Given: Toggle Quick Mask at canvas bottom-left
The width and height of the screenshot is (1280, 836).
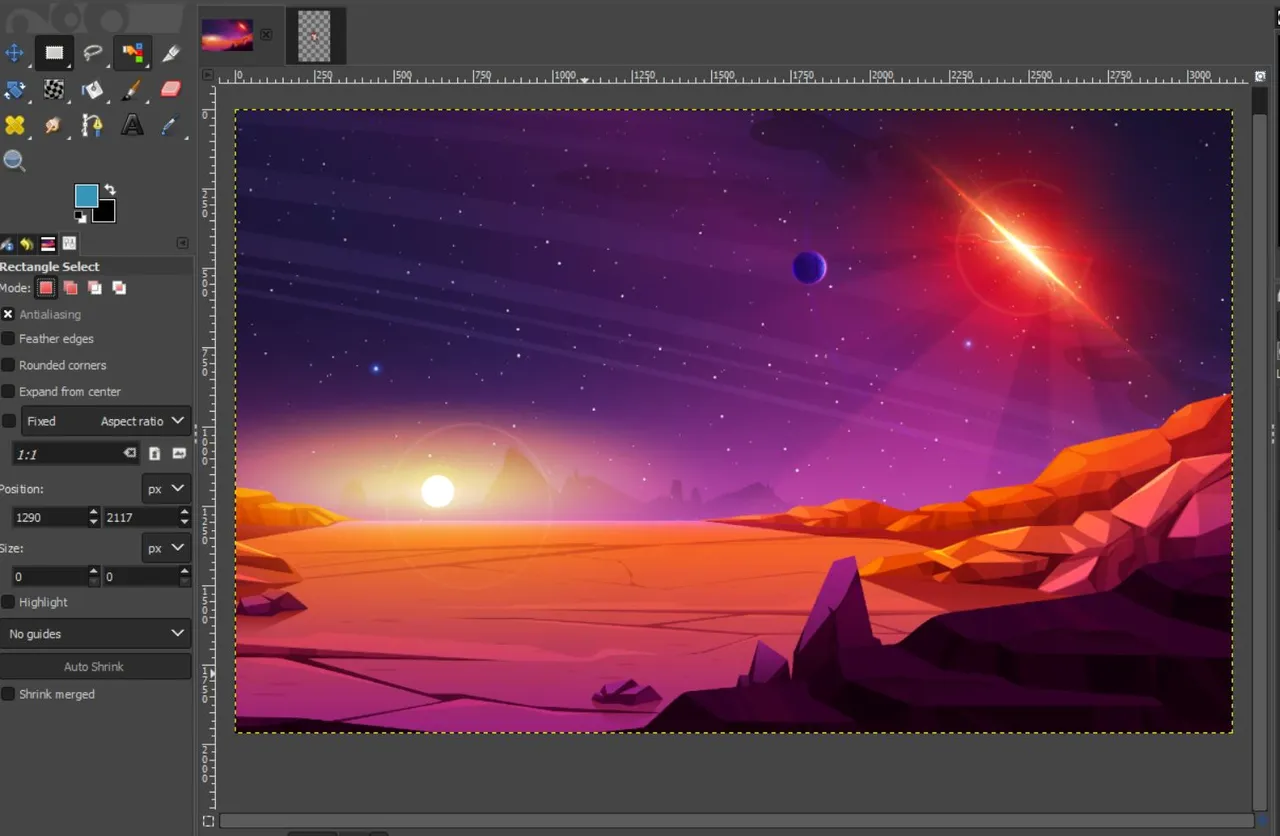Looking at the screenshot, I should click(x=208, y=822).
